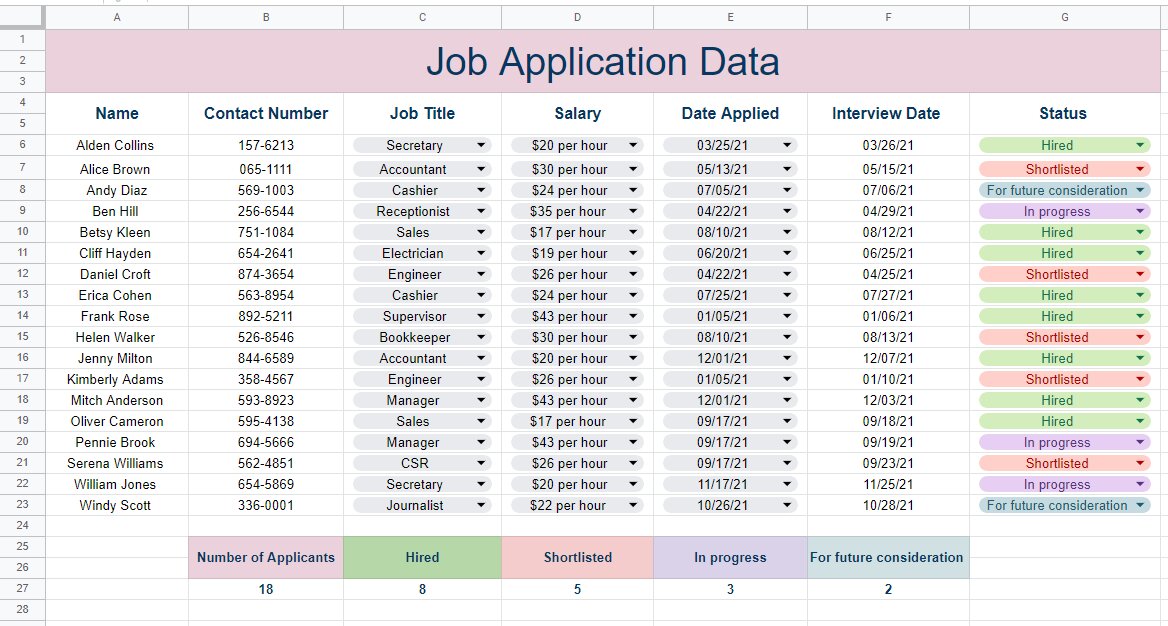The image size is (1168, 626).
Task: Select the Serena Williams name cell
Action: tap(117, 463)
